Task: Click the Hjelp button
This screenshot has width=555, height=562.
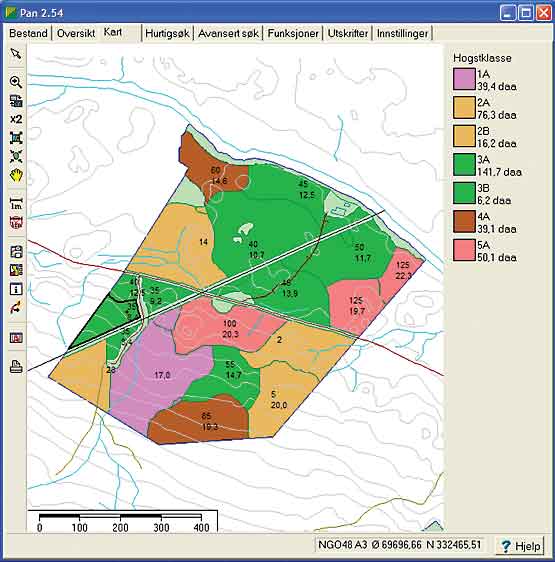Action: [521, 546]
